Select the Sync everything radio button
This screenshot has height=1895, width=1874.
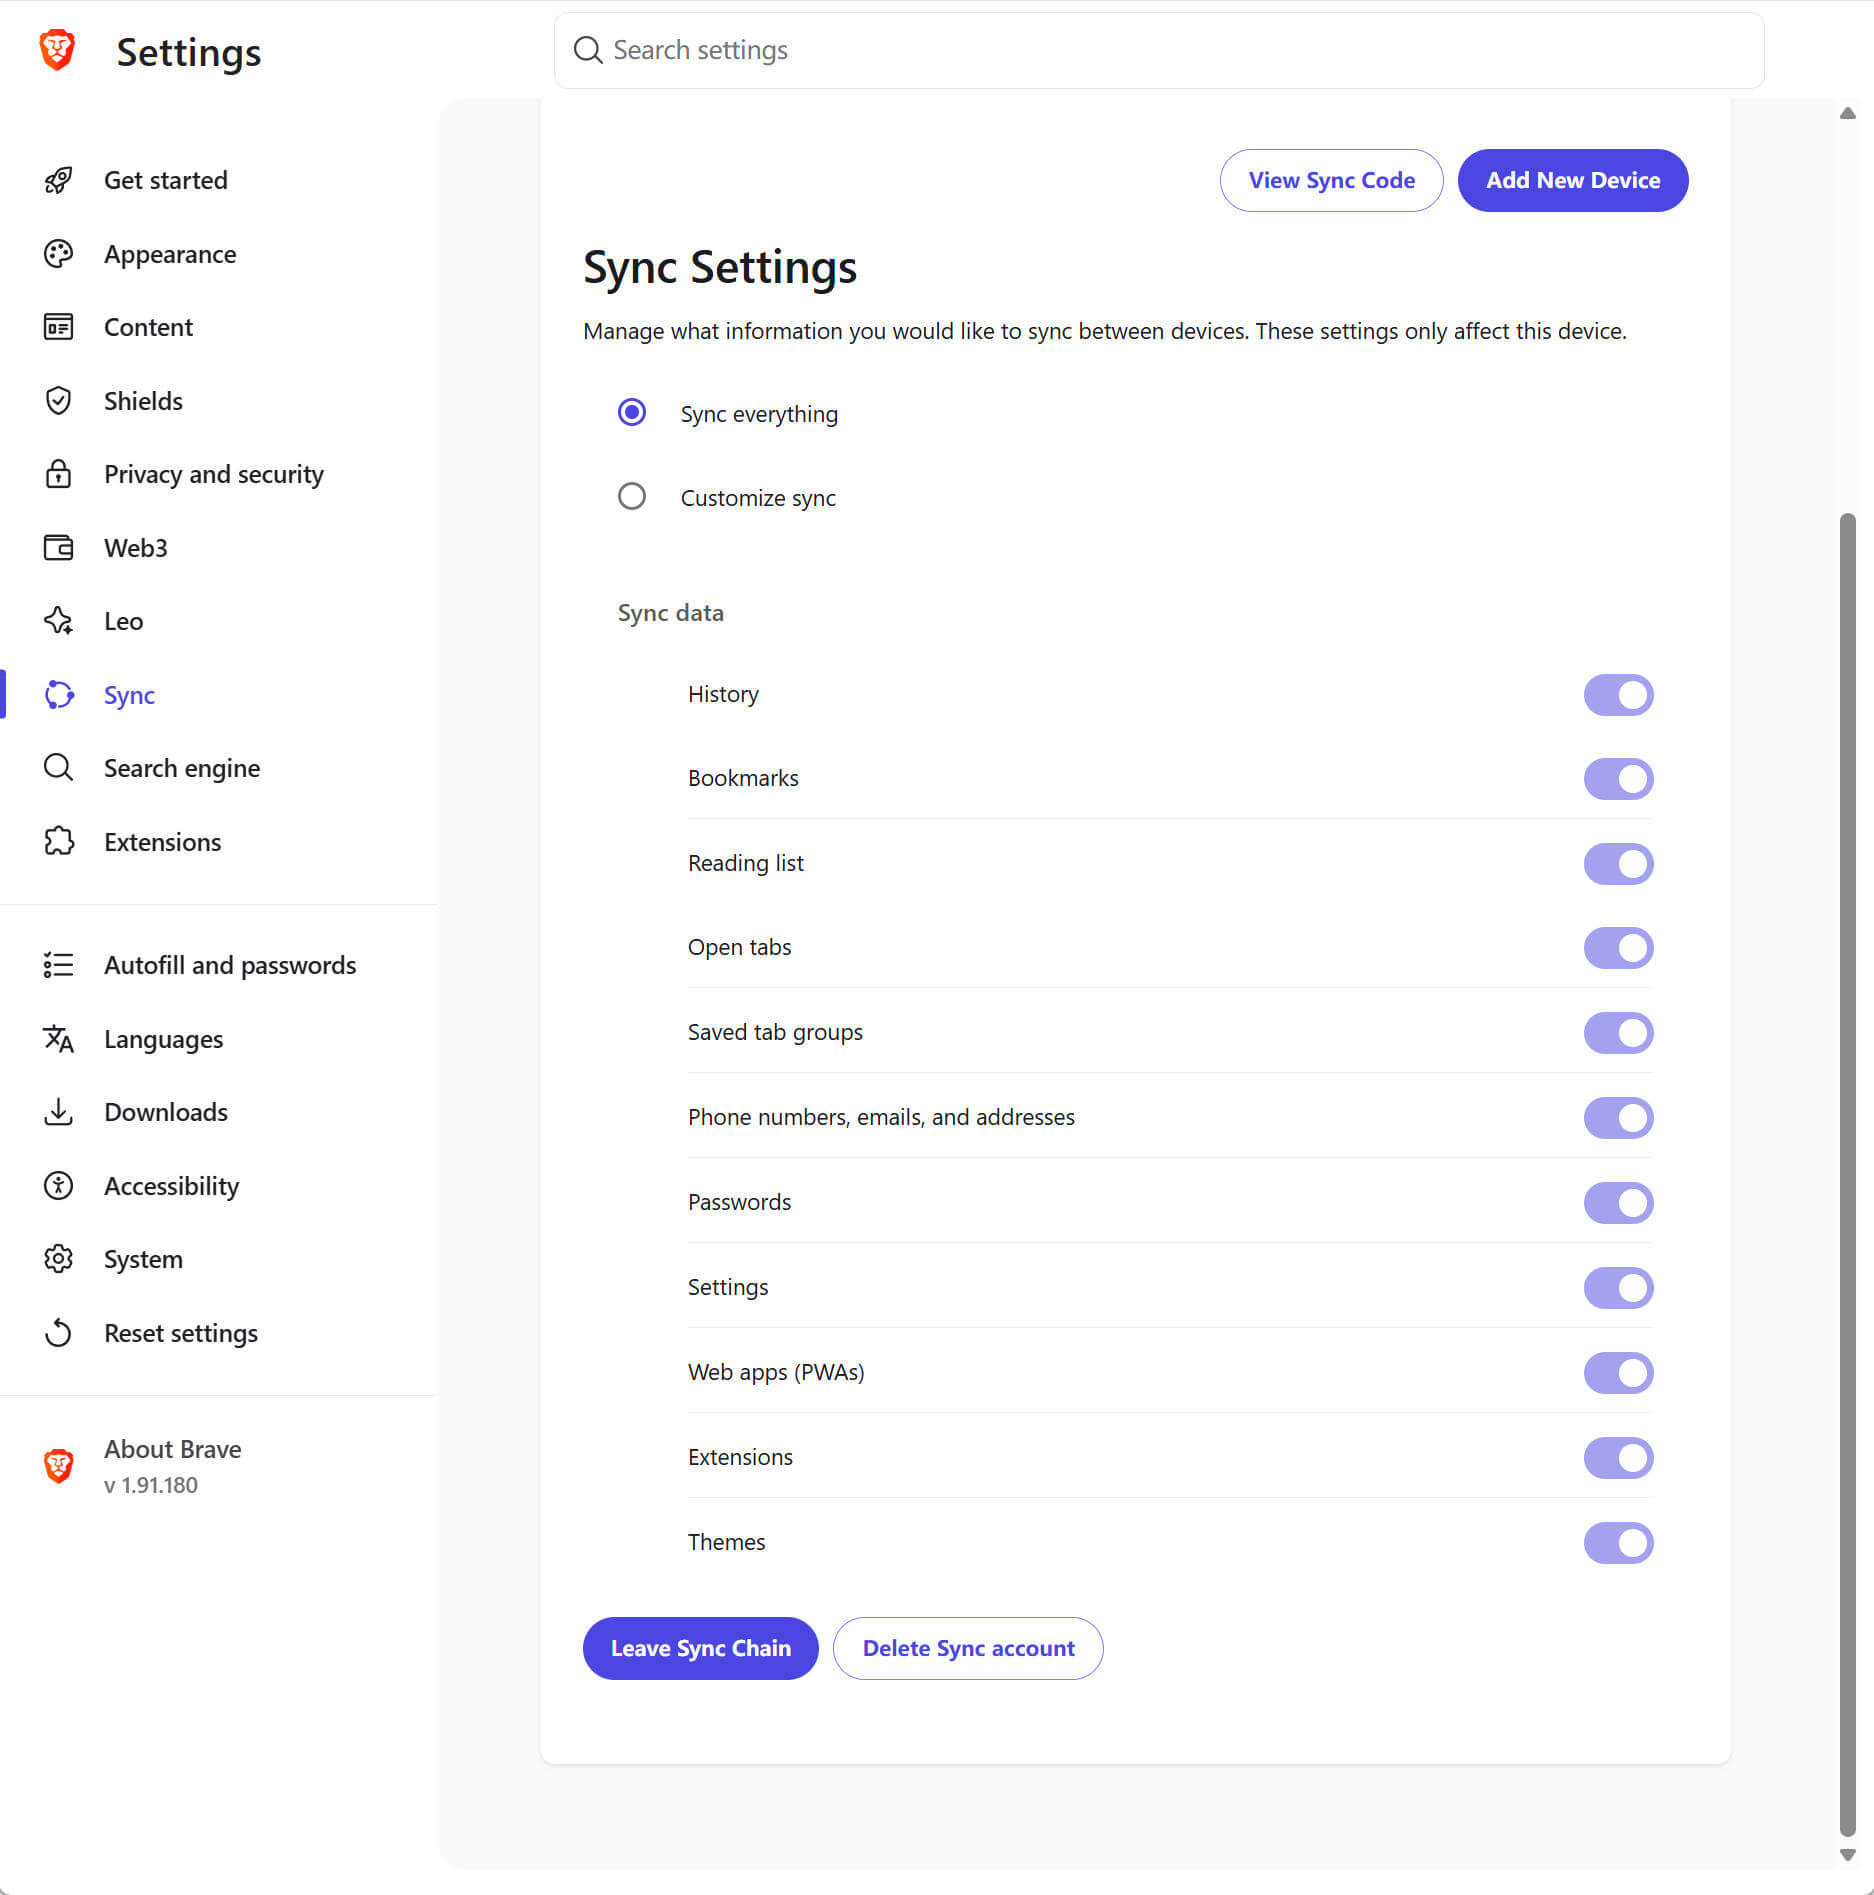tap(632, 412)
